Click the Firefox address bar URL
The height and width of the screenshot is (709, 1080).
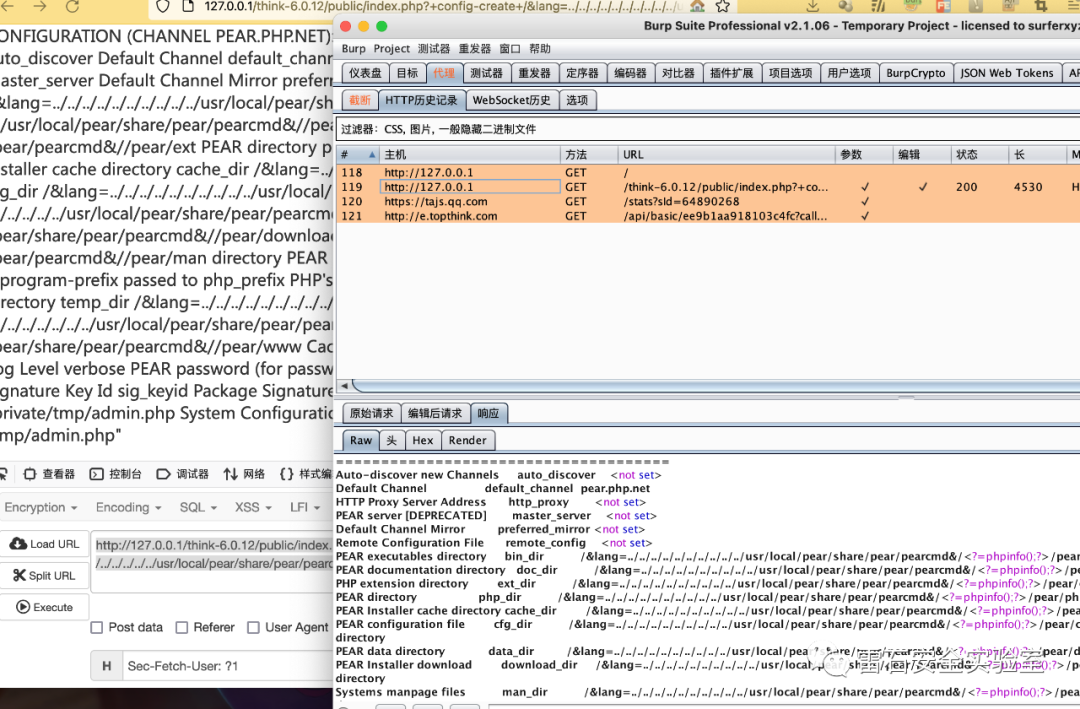tap(443, 6)
